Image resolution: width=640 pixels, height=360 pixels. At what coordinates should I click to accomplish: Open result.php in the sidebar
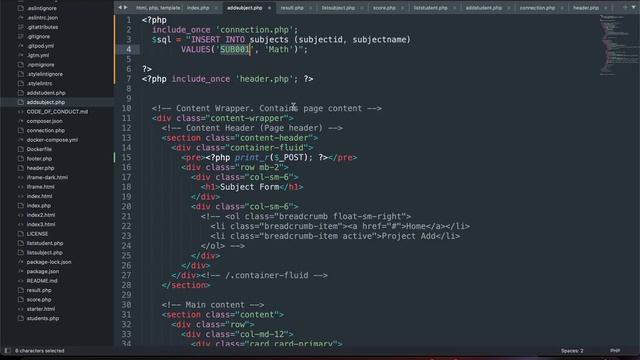click(39, 290)
